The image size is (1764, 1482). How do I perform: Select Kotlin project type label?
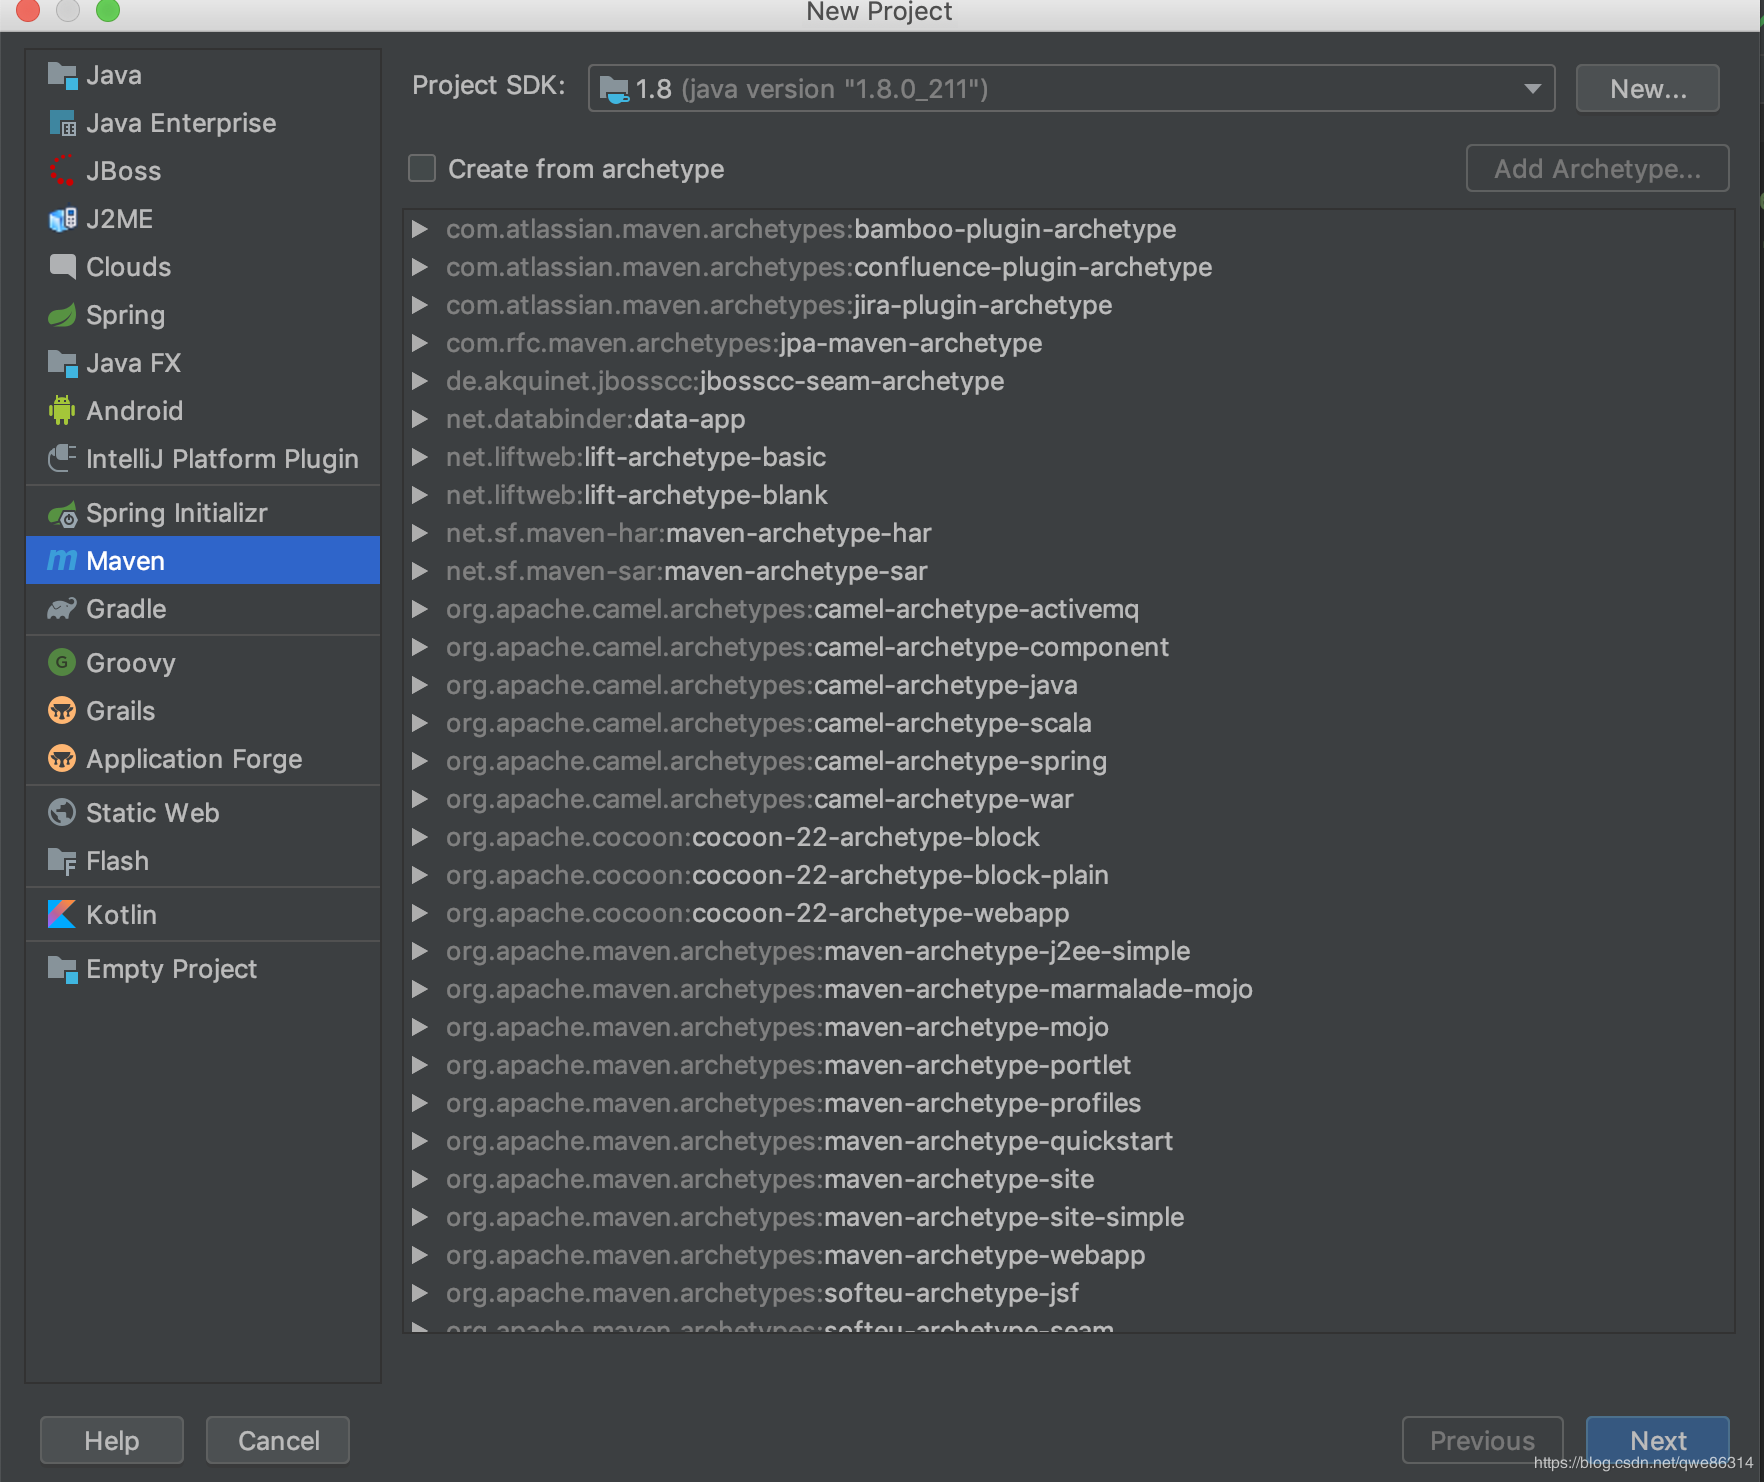tap(121, 915)
